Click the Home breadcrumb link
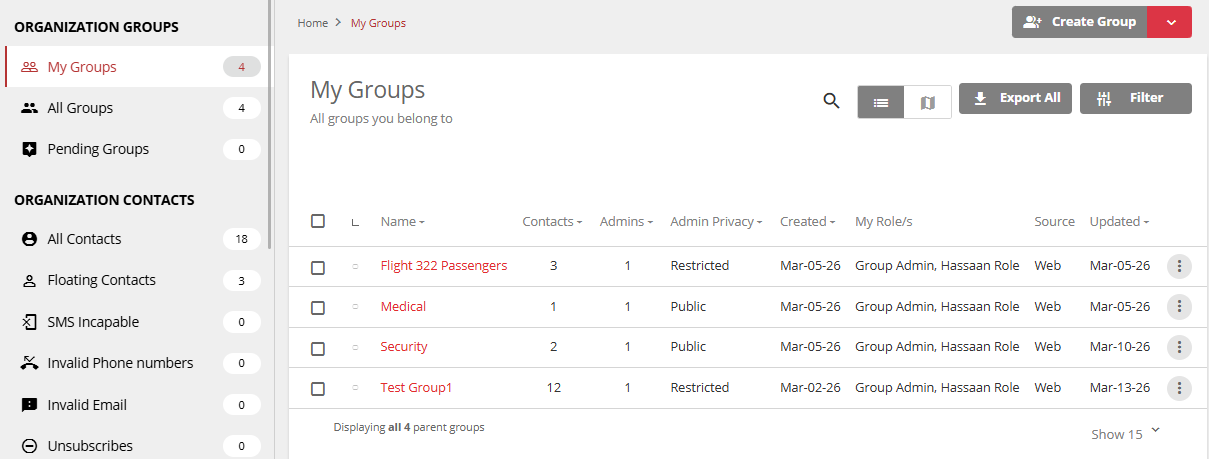The height and width of the screenshot is (459, 1209). click(312, 23)
